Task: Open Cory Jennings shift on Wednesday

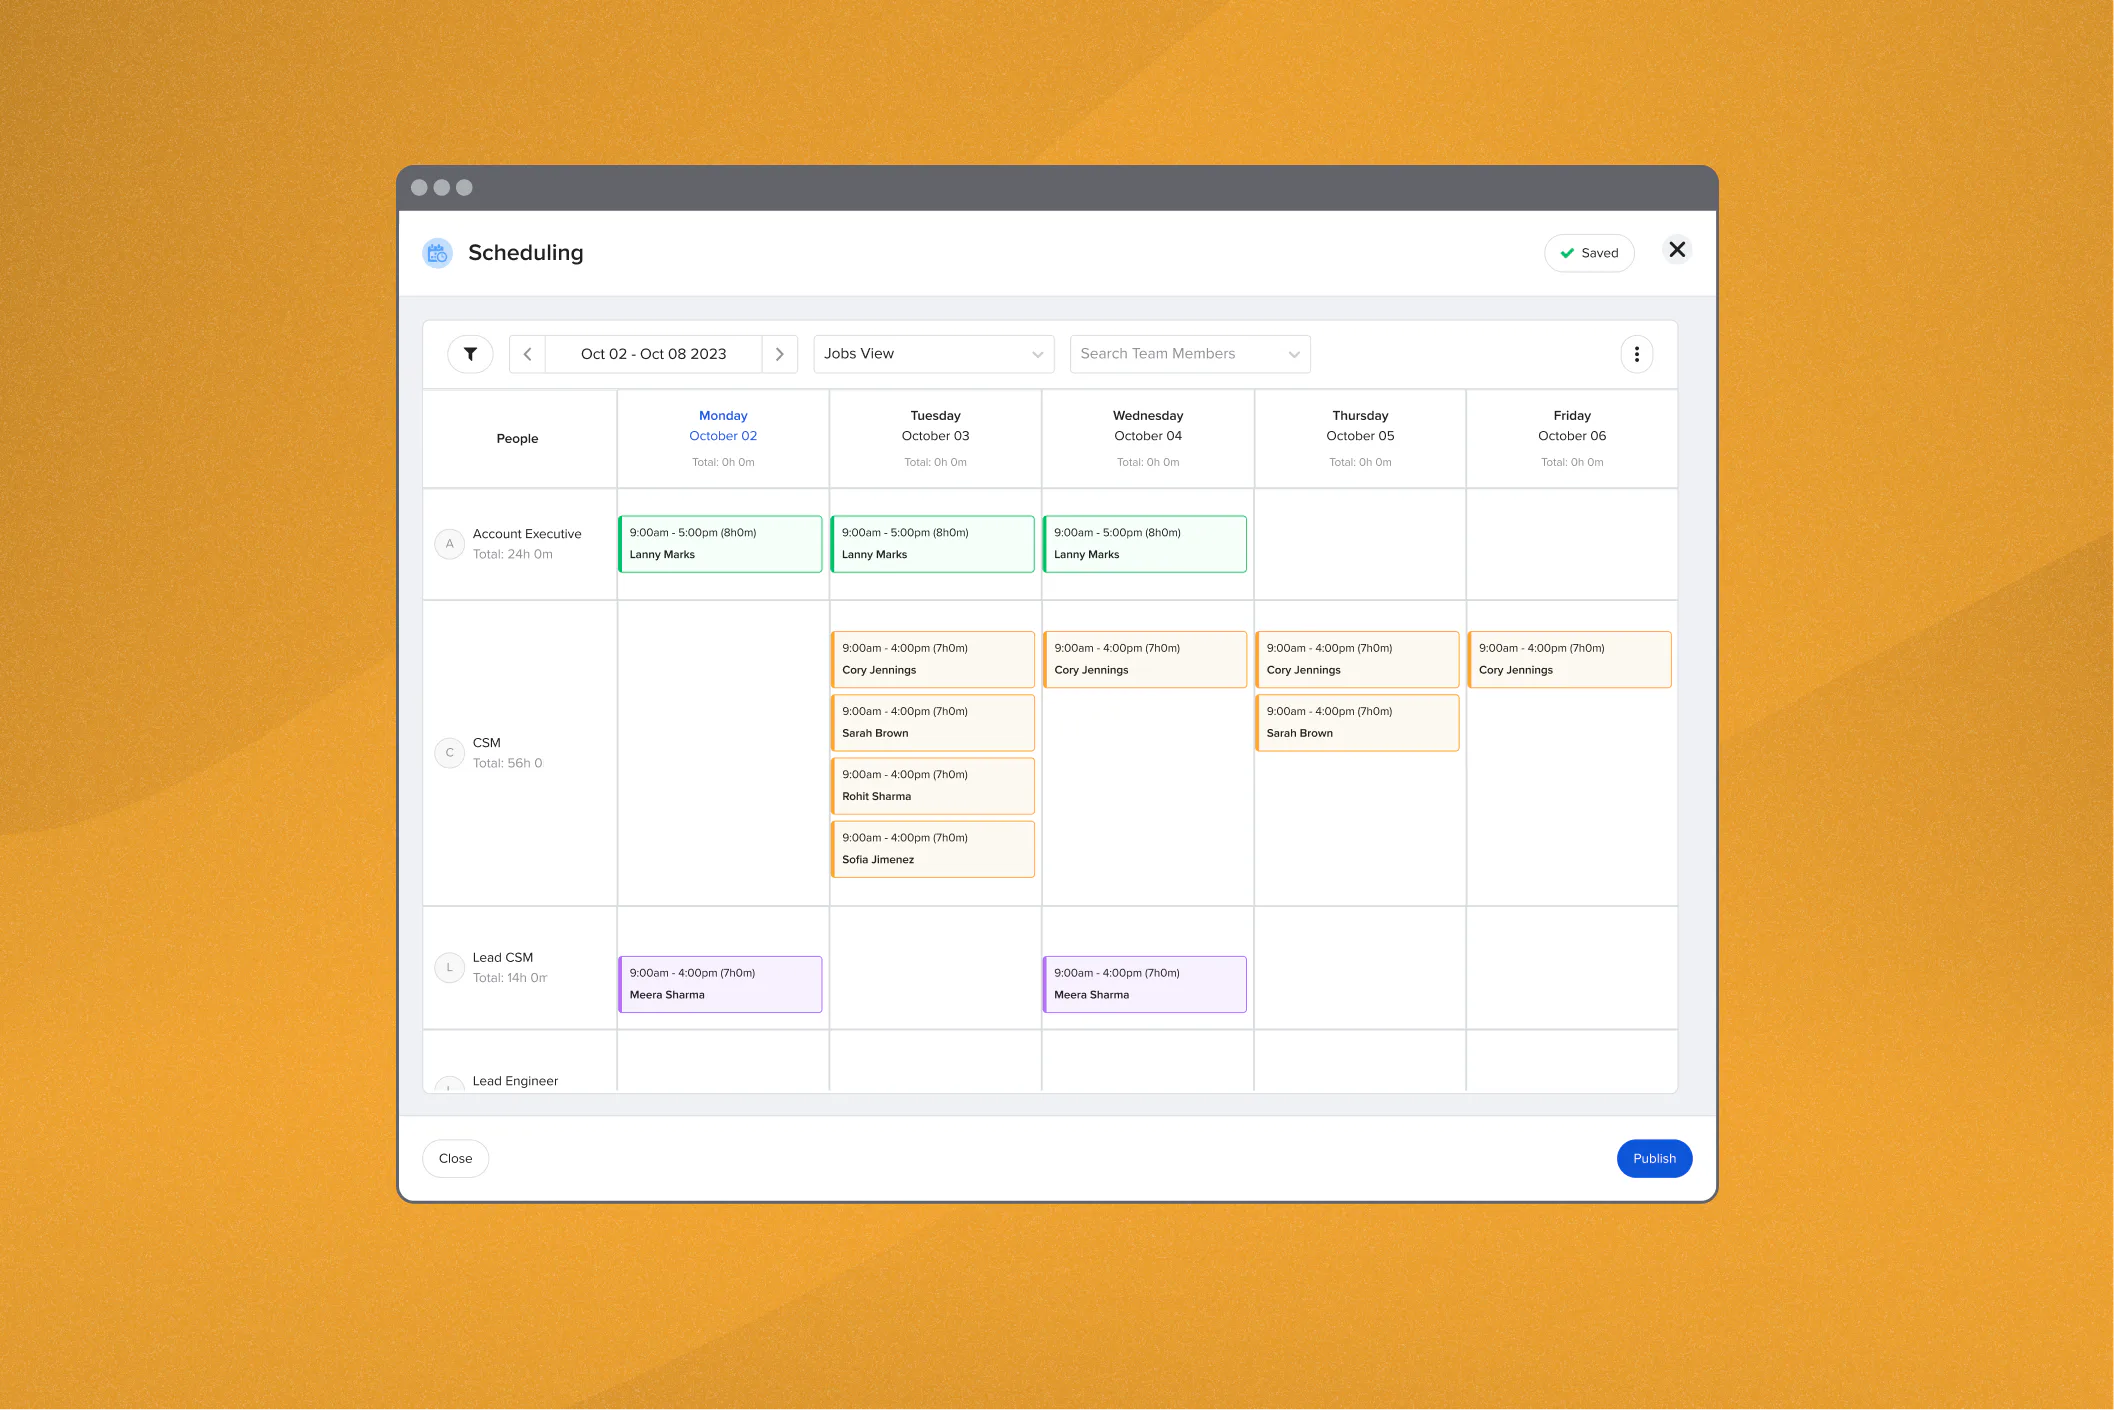Action: point(1145,659)
